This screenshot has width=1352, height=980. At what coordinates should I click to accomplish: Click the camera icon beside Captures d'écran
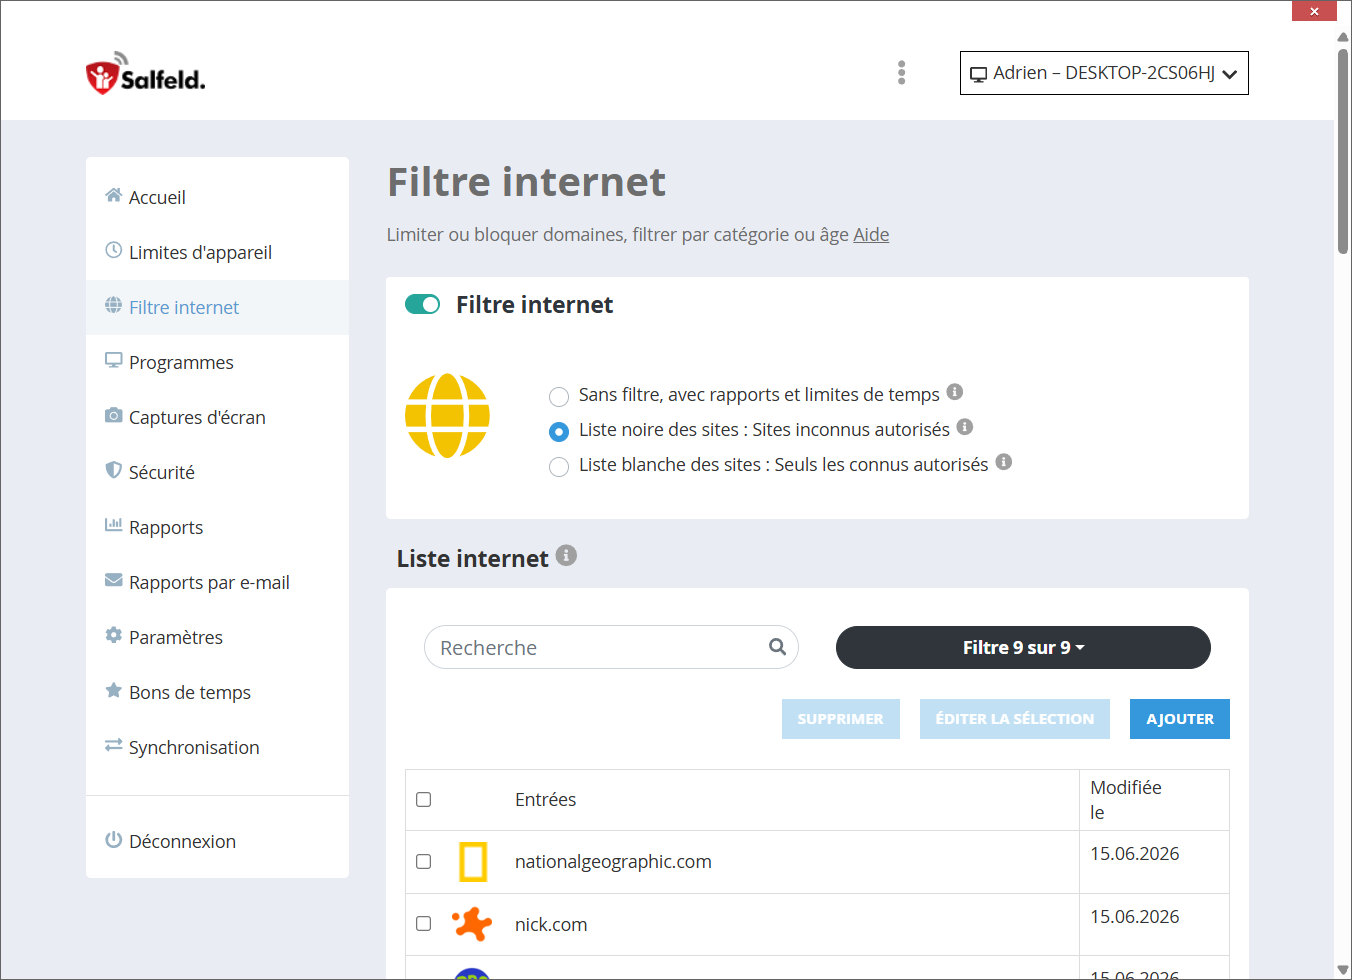click(x=114, y=415)
